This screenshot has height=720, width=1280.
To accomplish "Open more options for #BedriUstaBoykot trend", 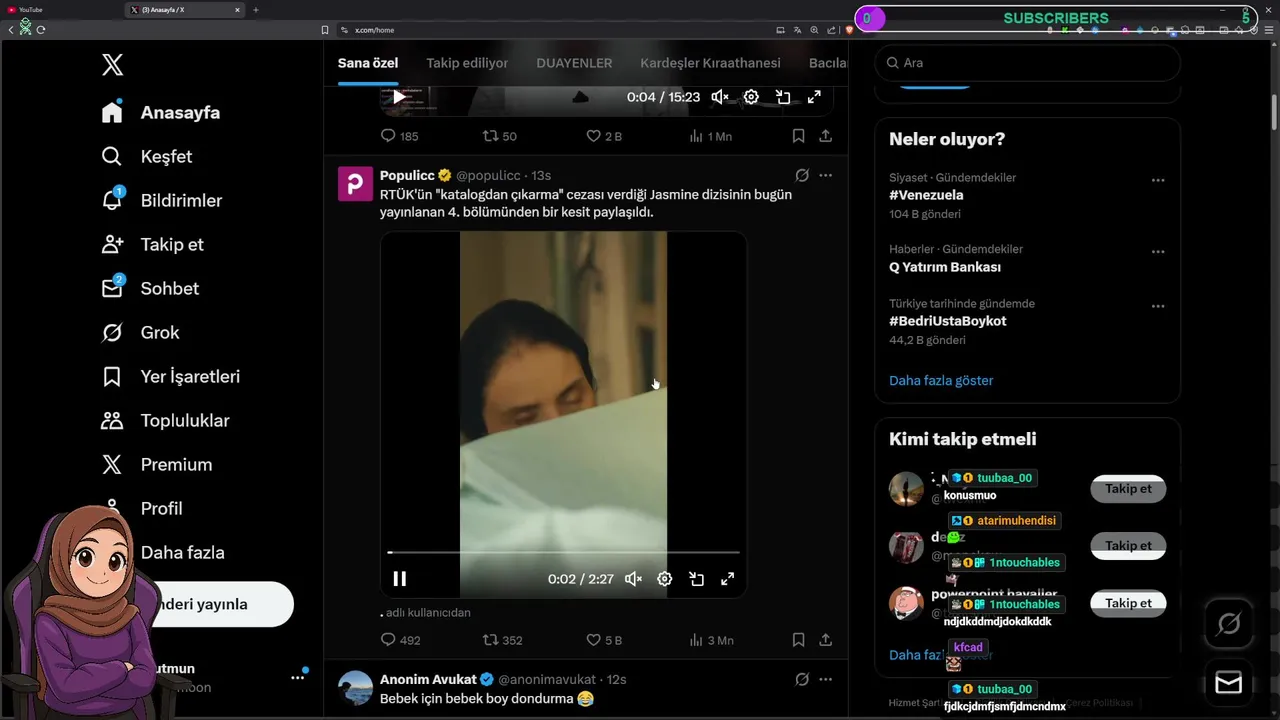I will click(1158, 306).
